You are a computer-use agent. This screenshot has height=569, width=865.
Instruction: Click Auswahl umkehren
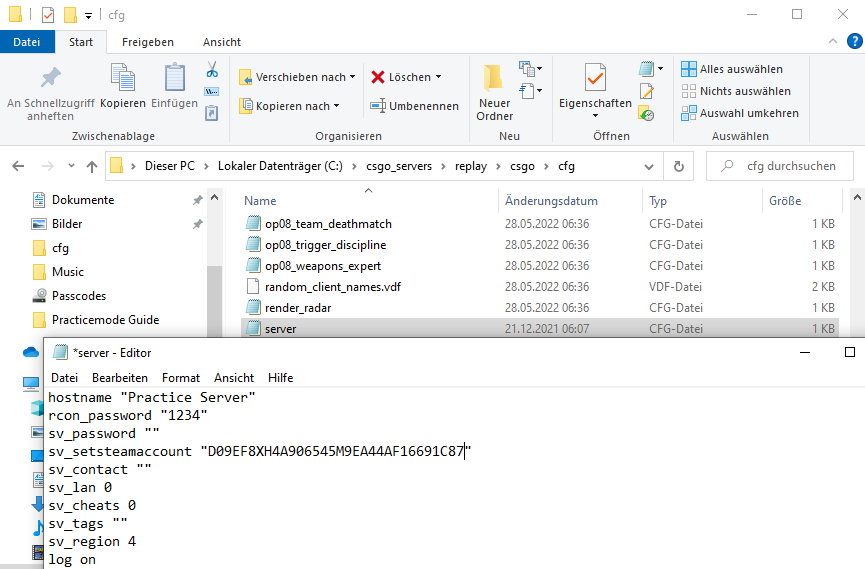740,113
